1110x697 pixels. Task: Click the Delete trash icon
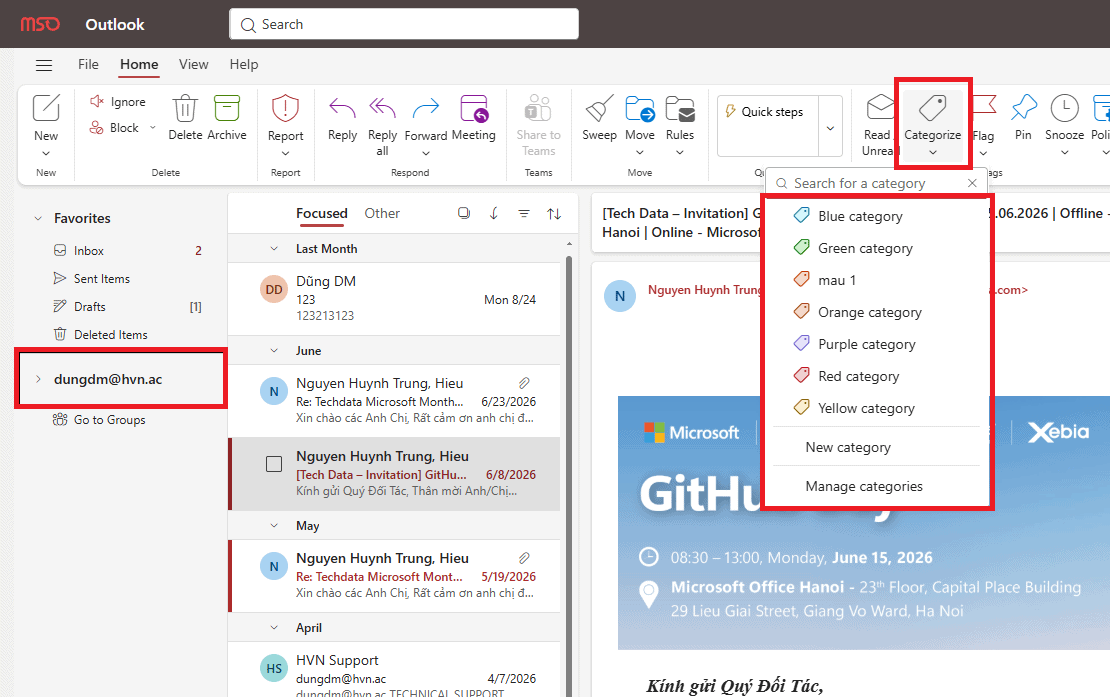185,108
